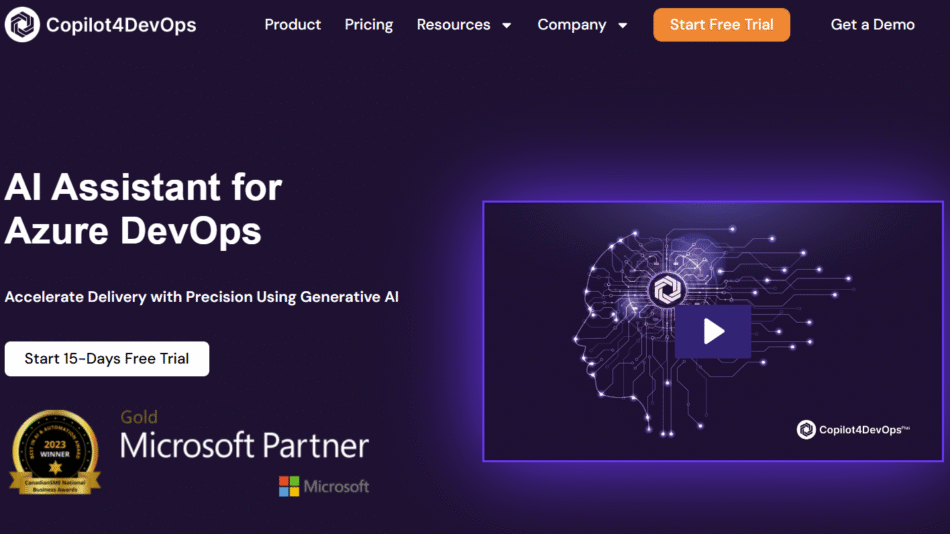Expand the Company dropdown arrow
Viewport: 950px width, 534px height.
pyautogui.click(x=622, y=25)
